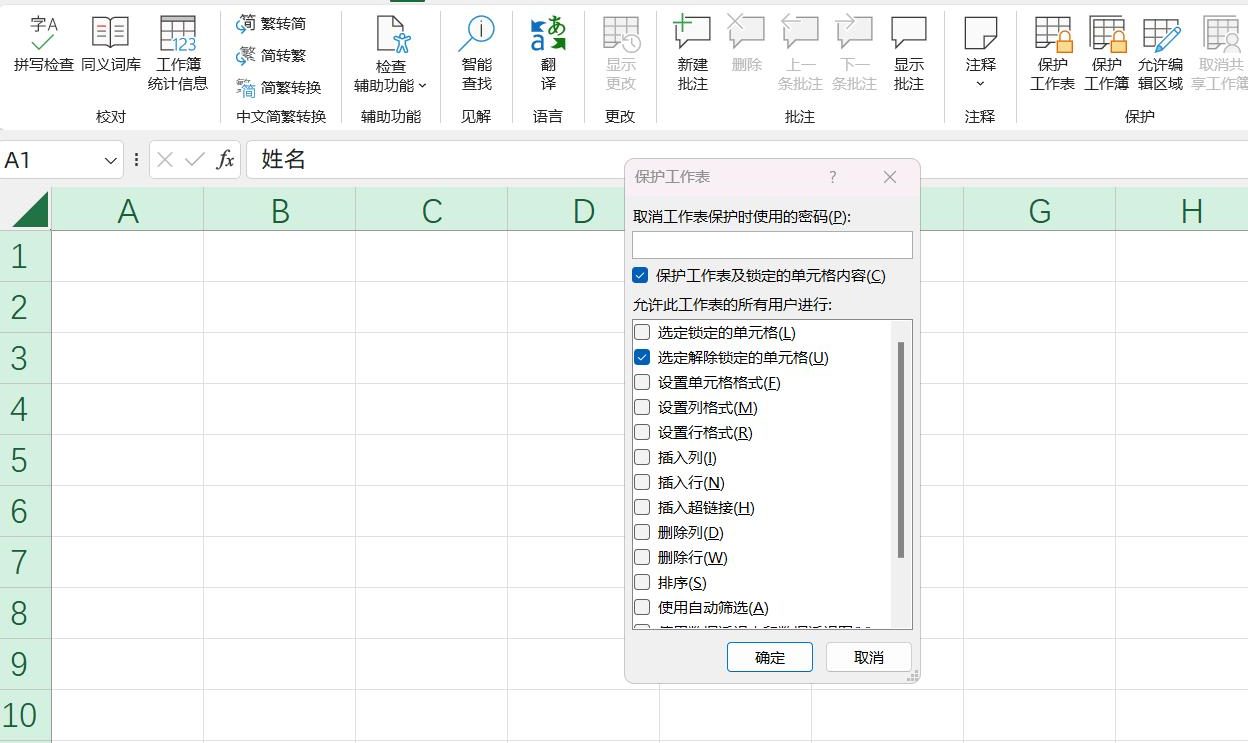The width and height of the screenshot is (1248, 743).
Task: Click the 注释 notes icon
Action: tap(981, 33)
